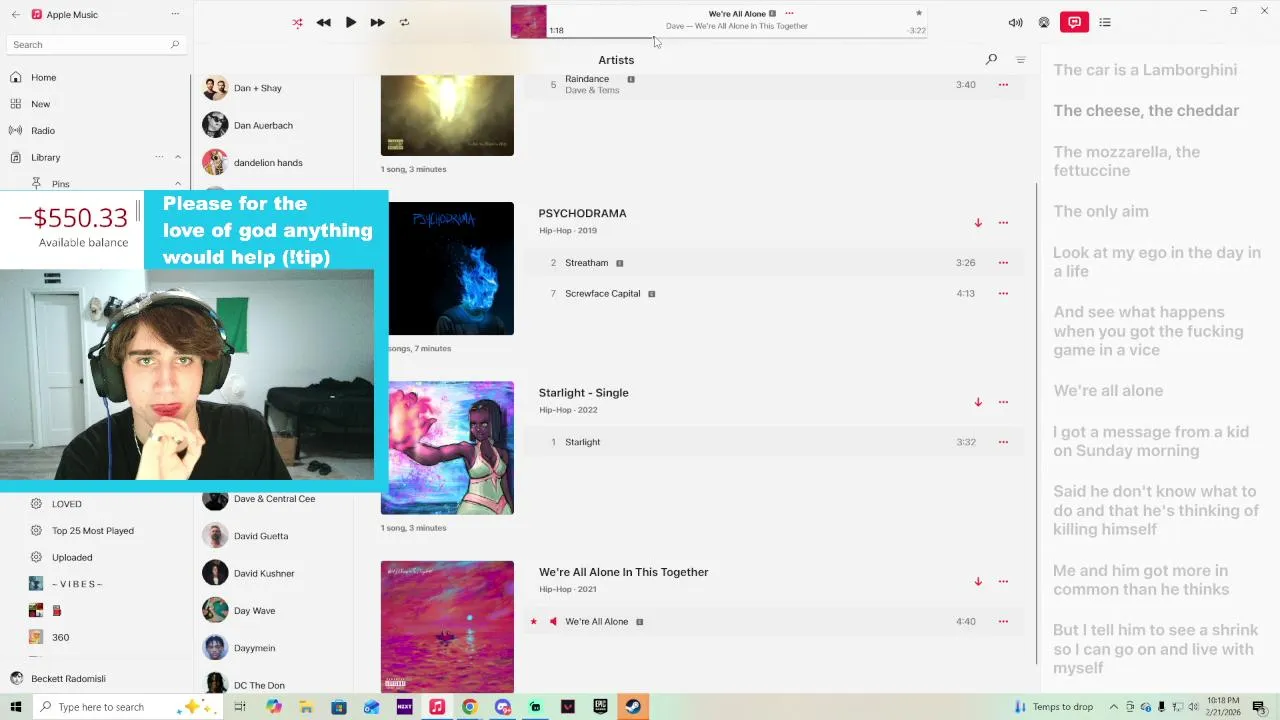Click the Windows Start button
Screen dimensions: 1280x720
tap(16, 707)
